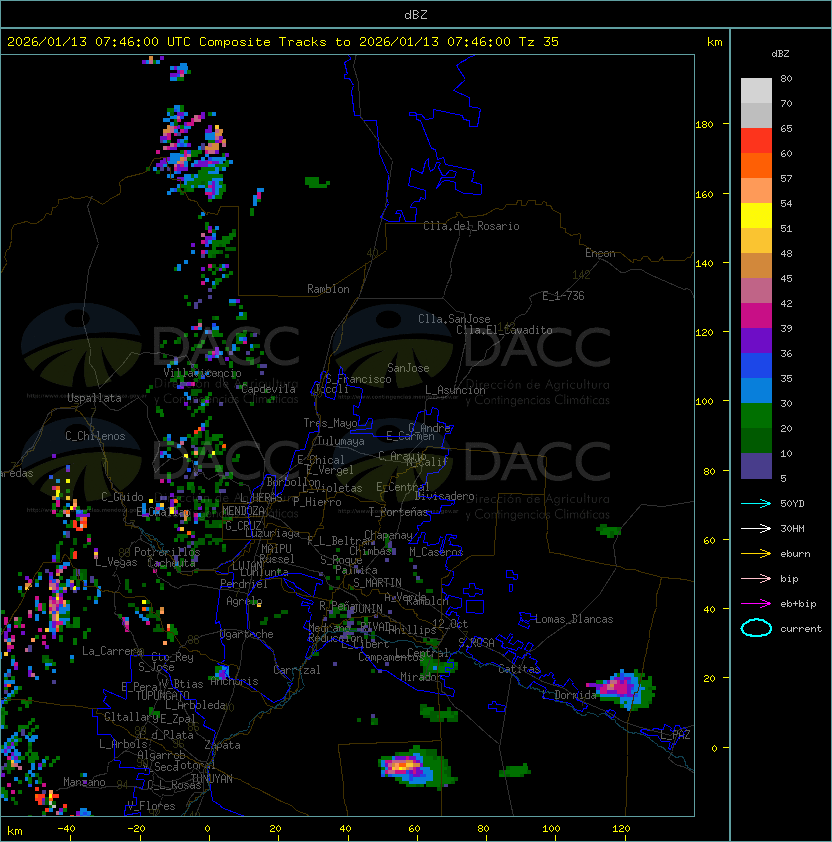Select the pink bip arrow icon
This screenshot has height=842, width=832.
(x=756, y=578)
